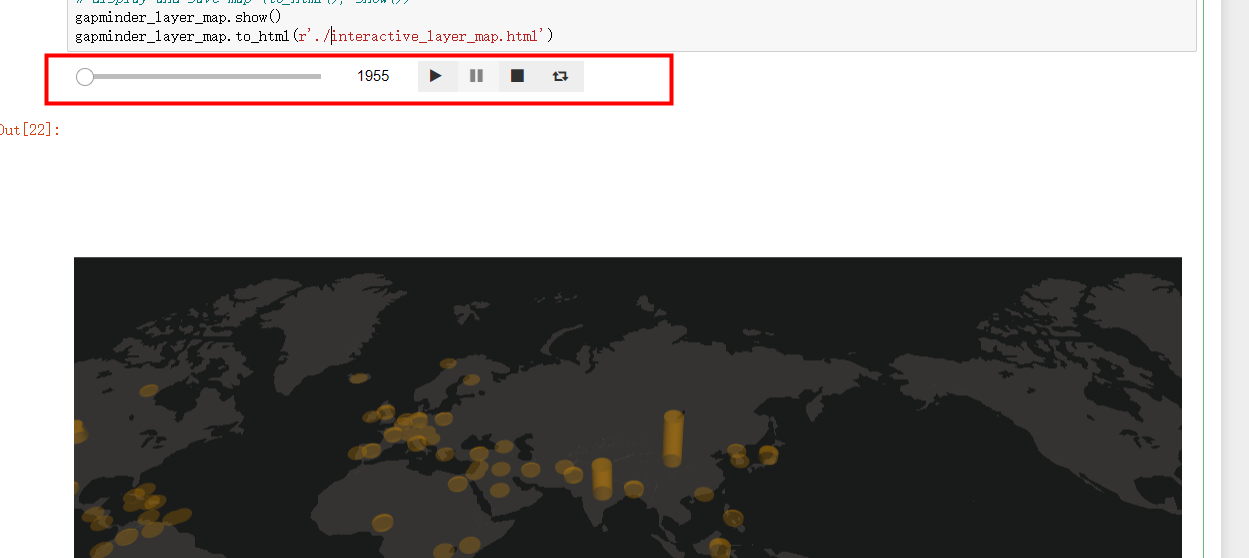Place cursor in gapminder_layer_map.show() line

(178, 18)
